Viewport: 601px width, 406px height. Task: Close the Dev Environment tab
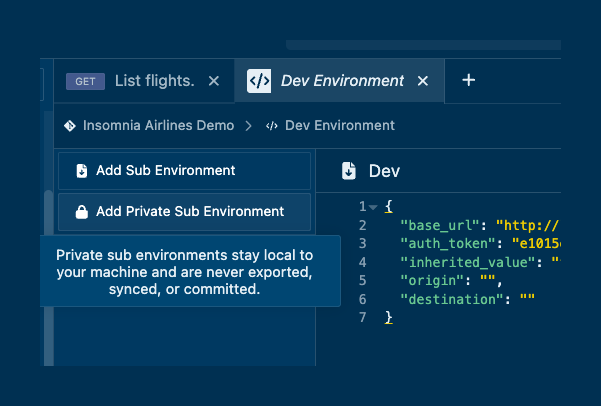(422, 81)
